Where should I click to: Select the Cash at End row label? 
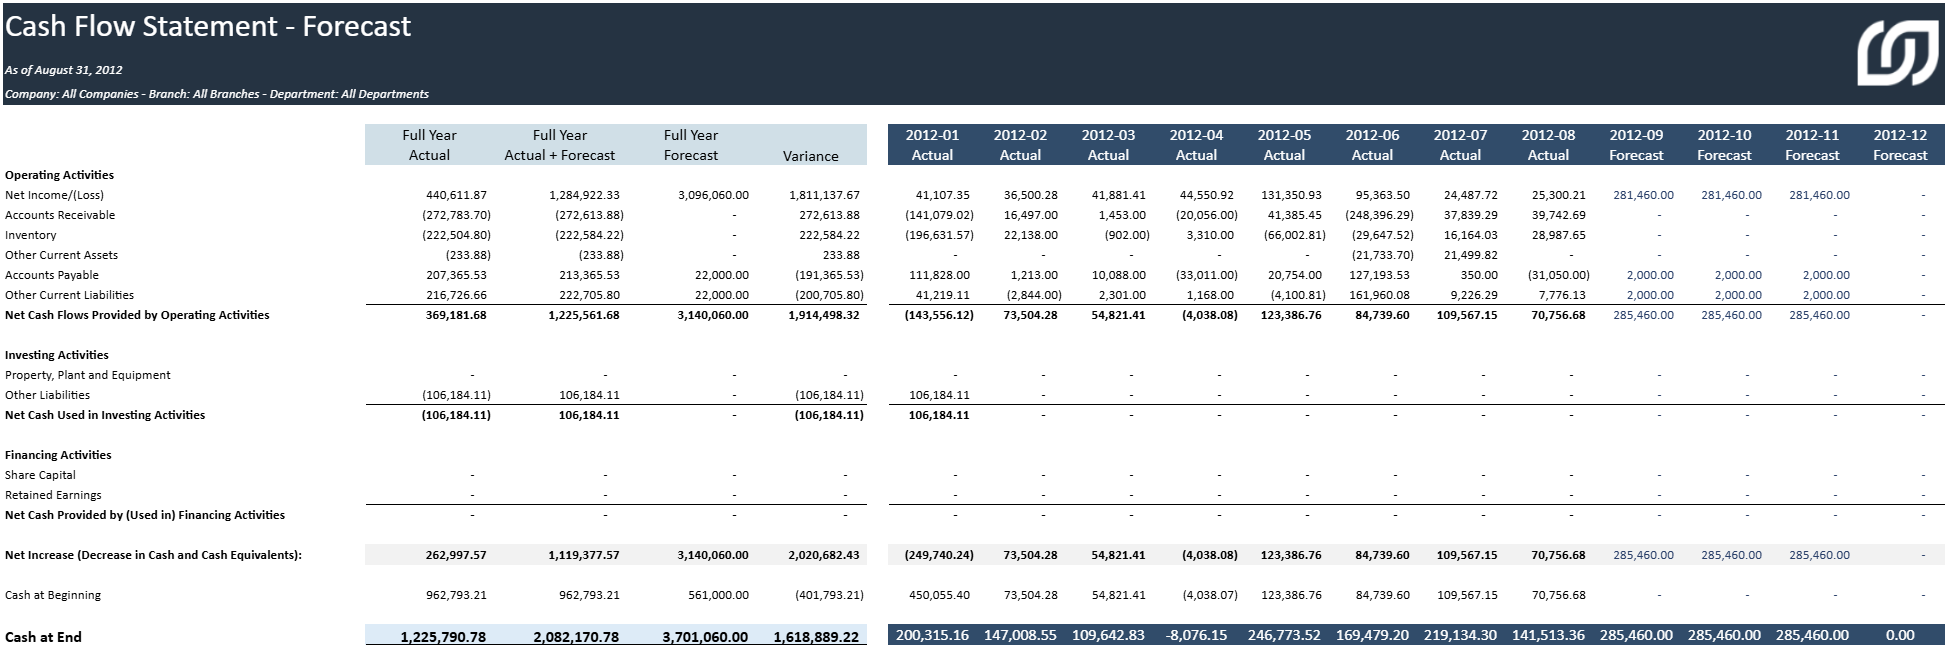point(43,637)
